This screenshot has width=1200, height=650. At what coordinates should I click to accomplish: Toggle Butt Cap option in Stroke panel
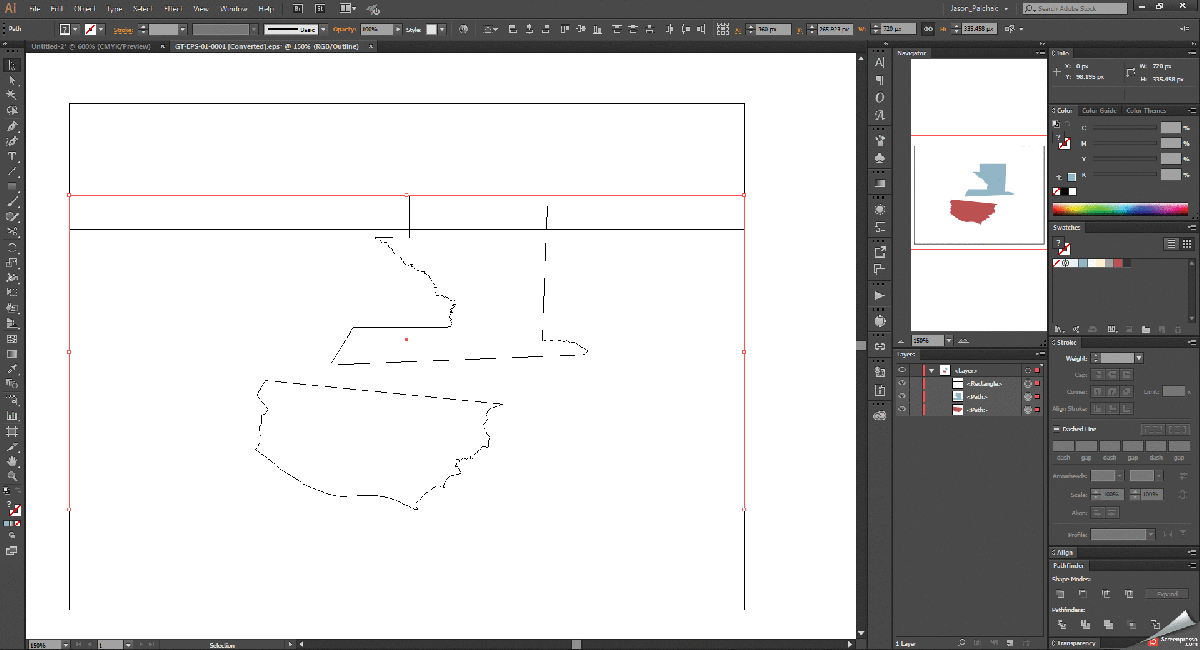coord(1098,374)
